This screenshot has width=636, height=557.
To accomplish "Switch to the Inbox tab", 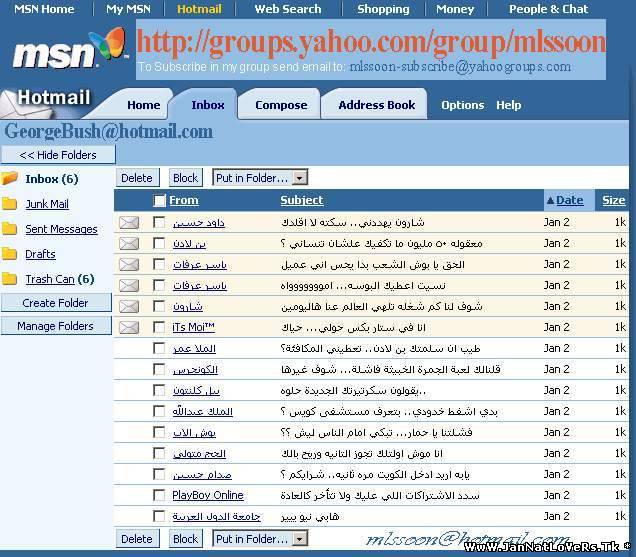I will pyautogui.click(x=208, y=105).
